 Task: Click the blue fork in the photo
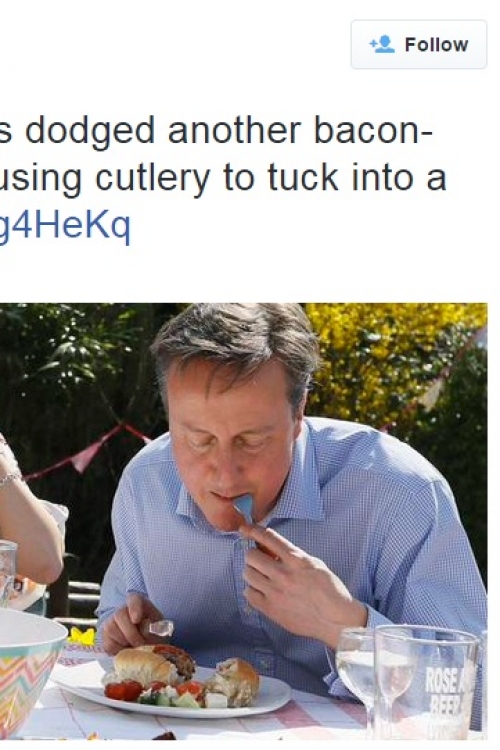click(245, 509)
